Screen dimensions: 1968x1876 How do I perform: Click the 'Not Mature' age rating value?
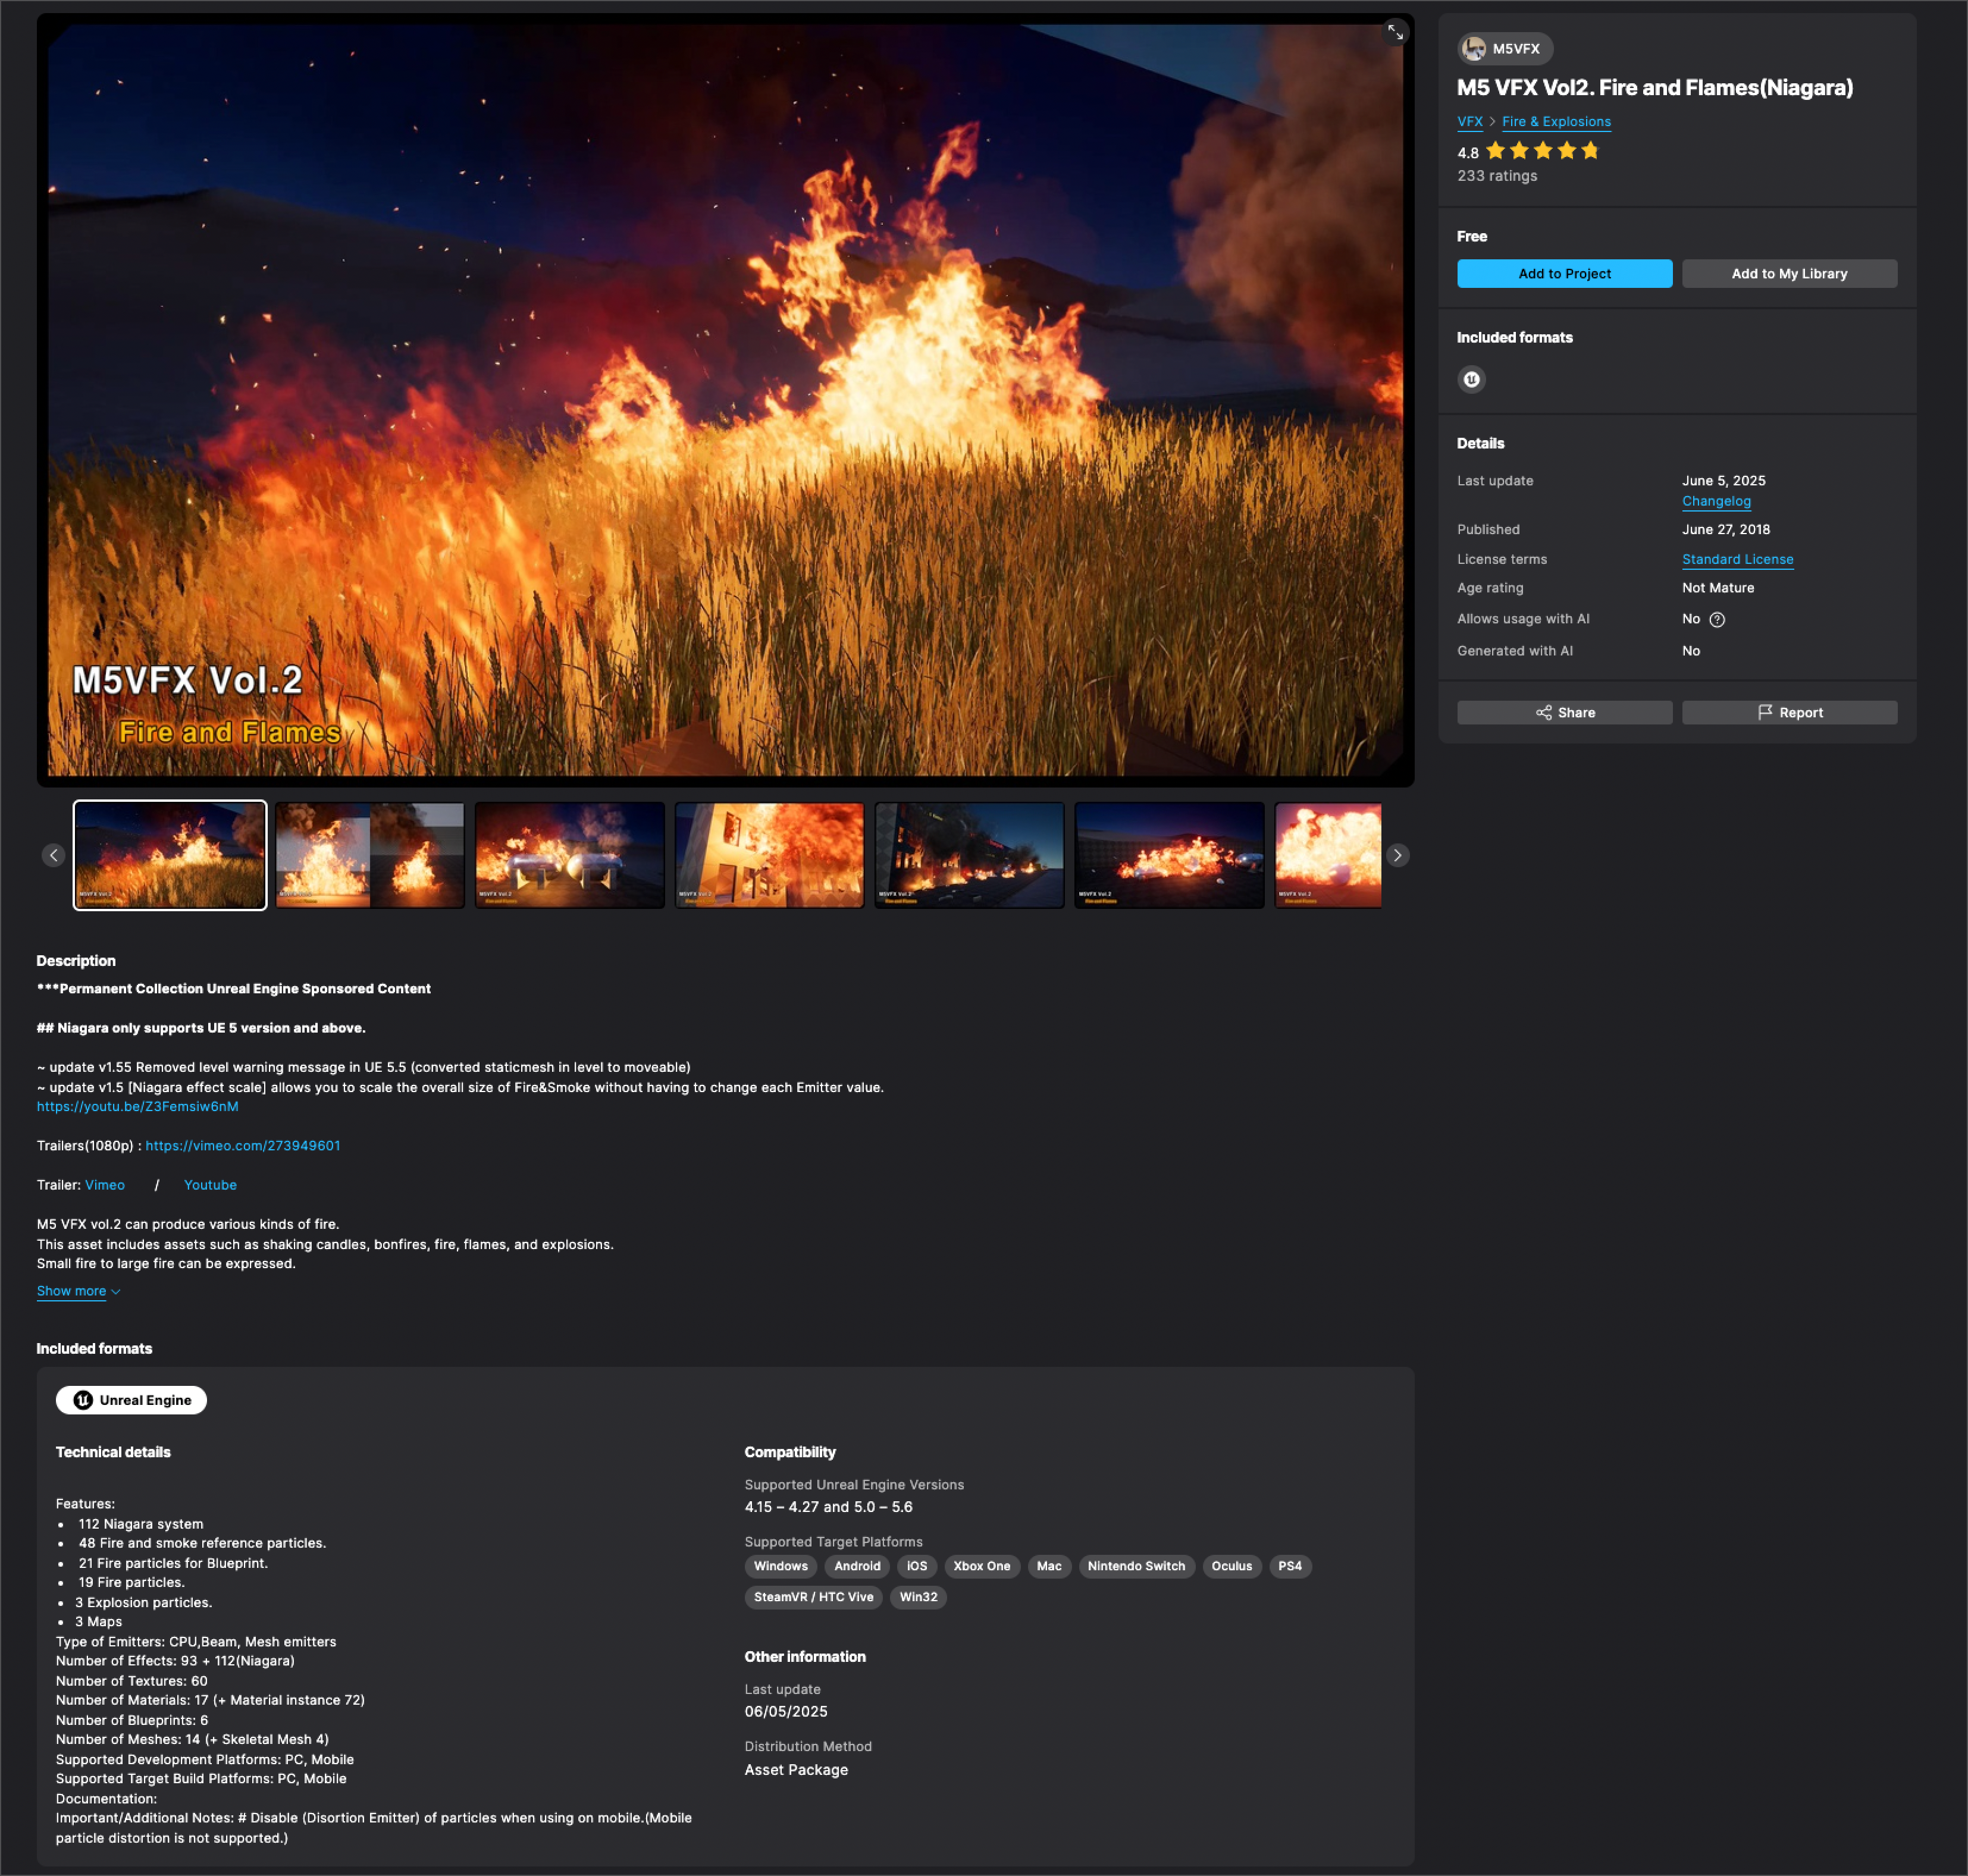1717,588
